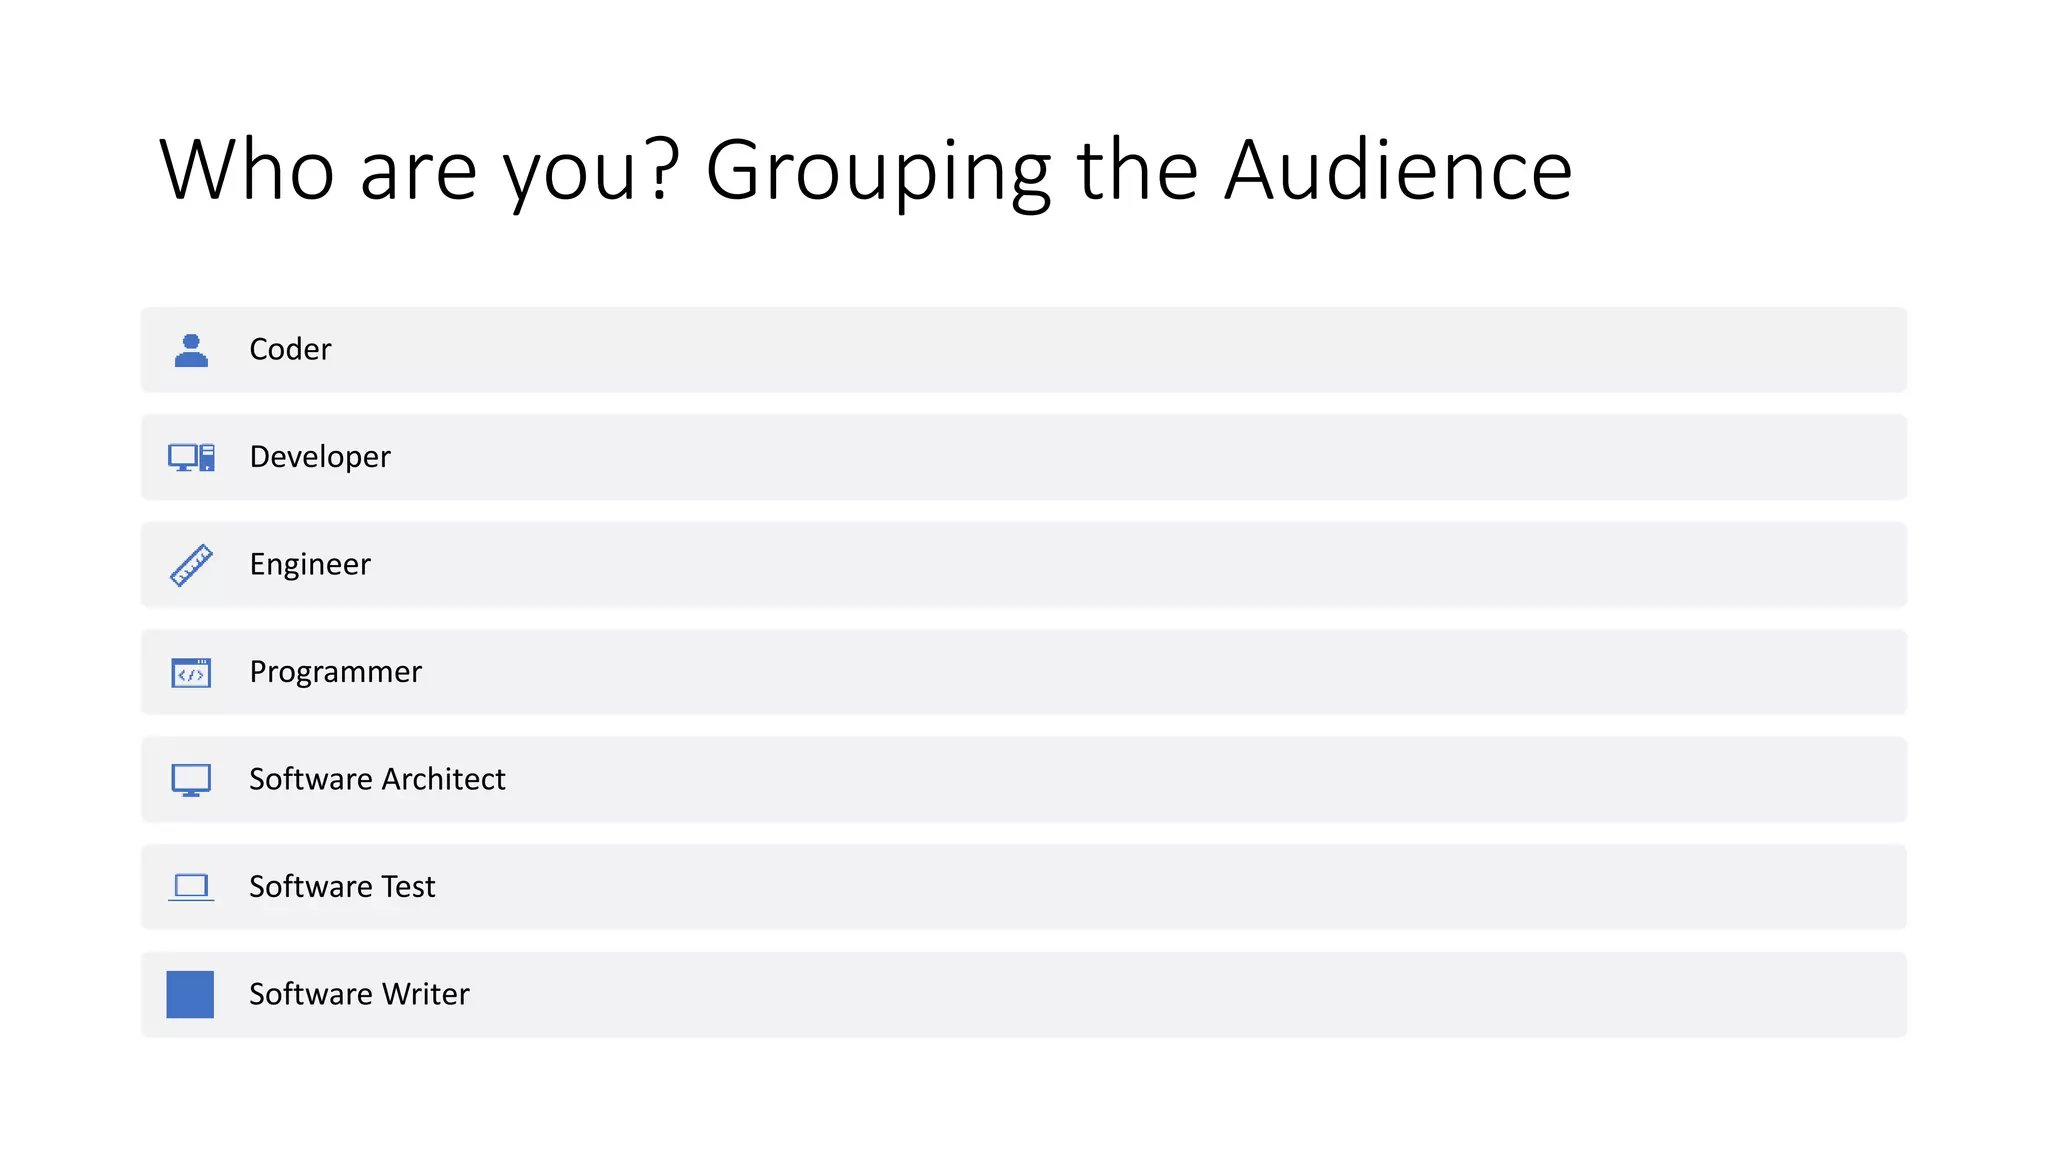Click the laptop icon beside Software Test
This screenshot has height=1152, width=2048.
click(x=191, y=887)
